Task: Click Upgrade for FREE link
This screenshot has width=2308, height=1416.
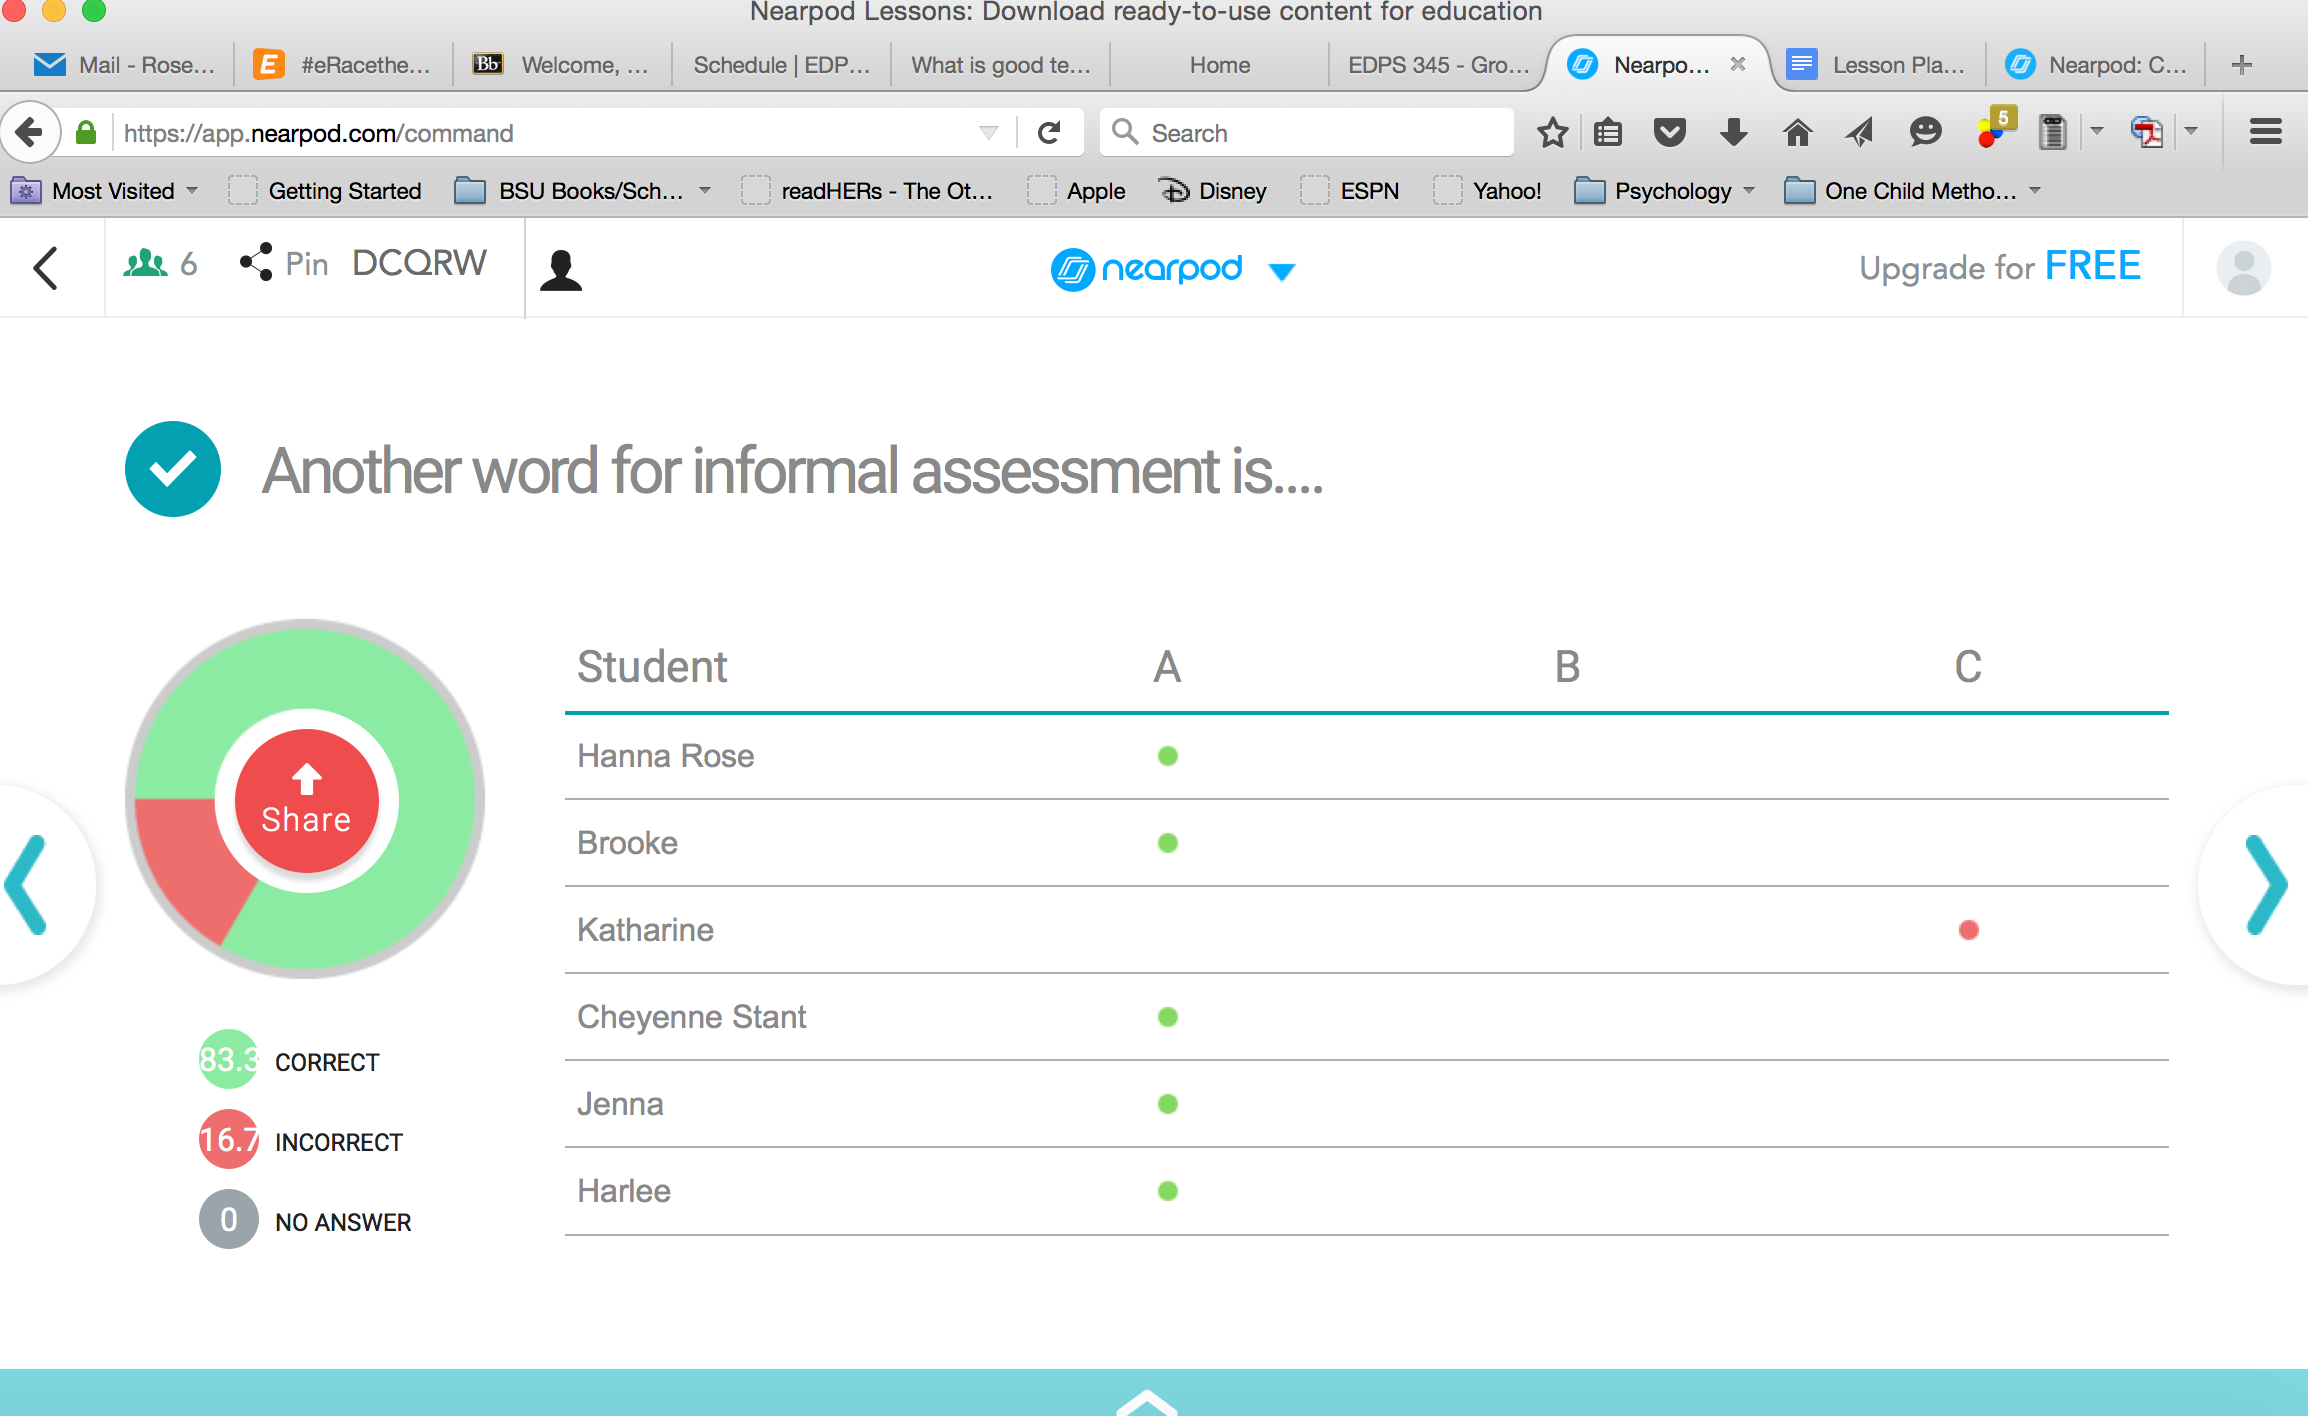Action: [x=1999, y=267]
